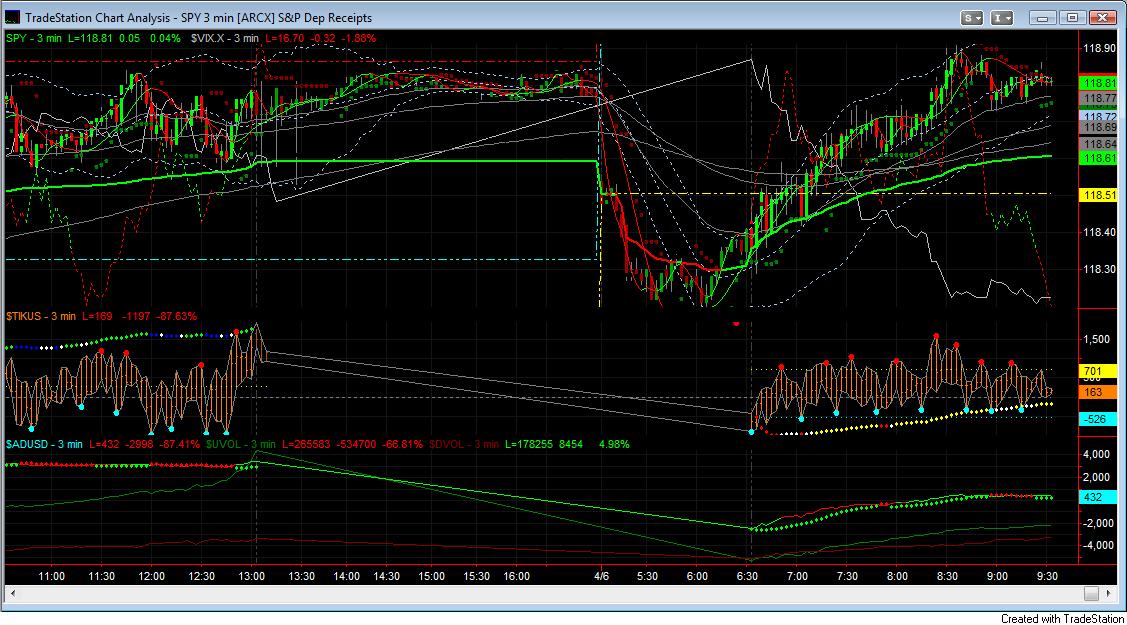1127x625 pixels.
Task: Click the 118.64 price axis marker
Action: [1099, 144]
